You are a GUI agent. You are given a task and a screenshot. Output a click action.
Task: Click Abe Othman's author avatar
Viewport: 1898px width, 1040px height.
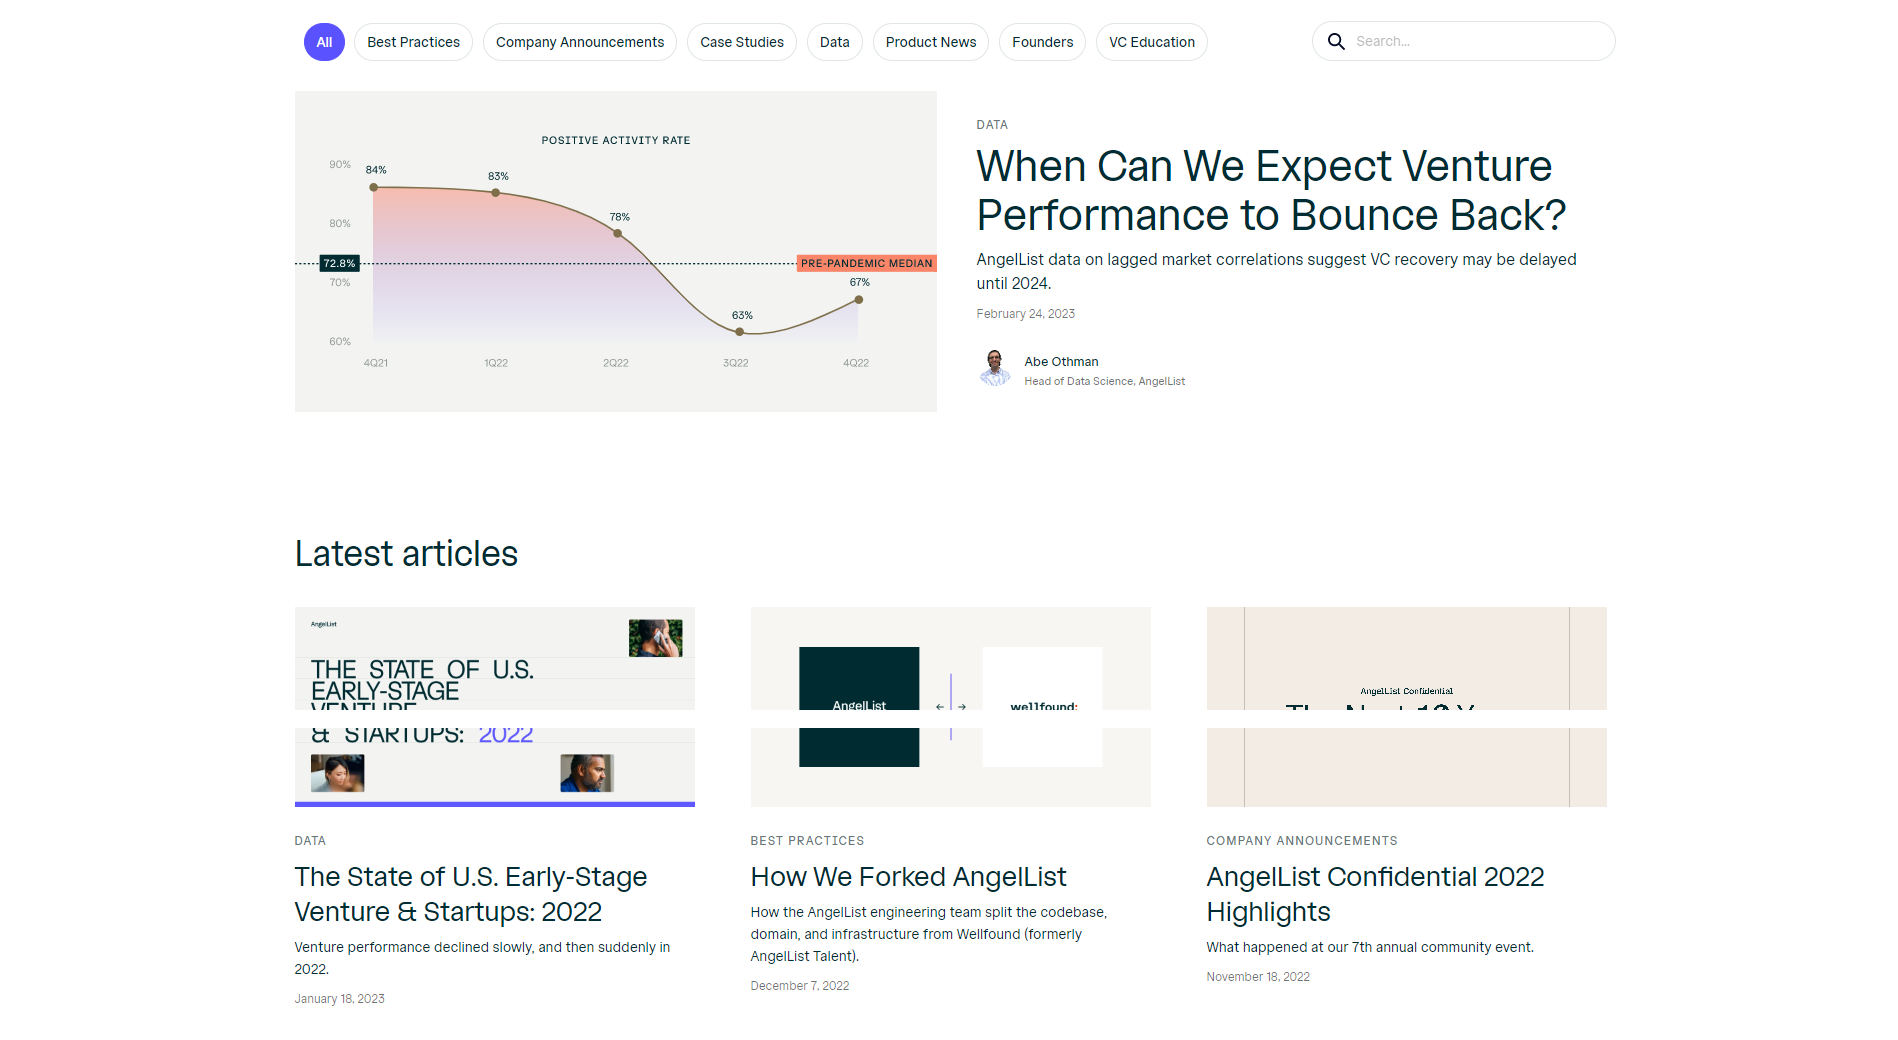994,368
